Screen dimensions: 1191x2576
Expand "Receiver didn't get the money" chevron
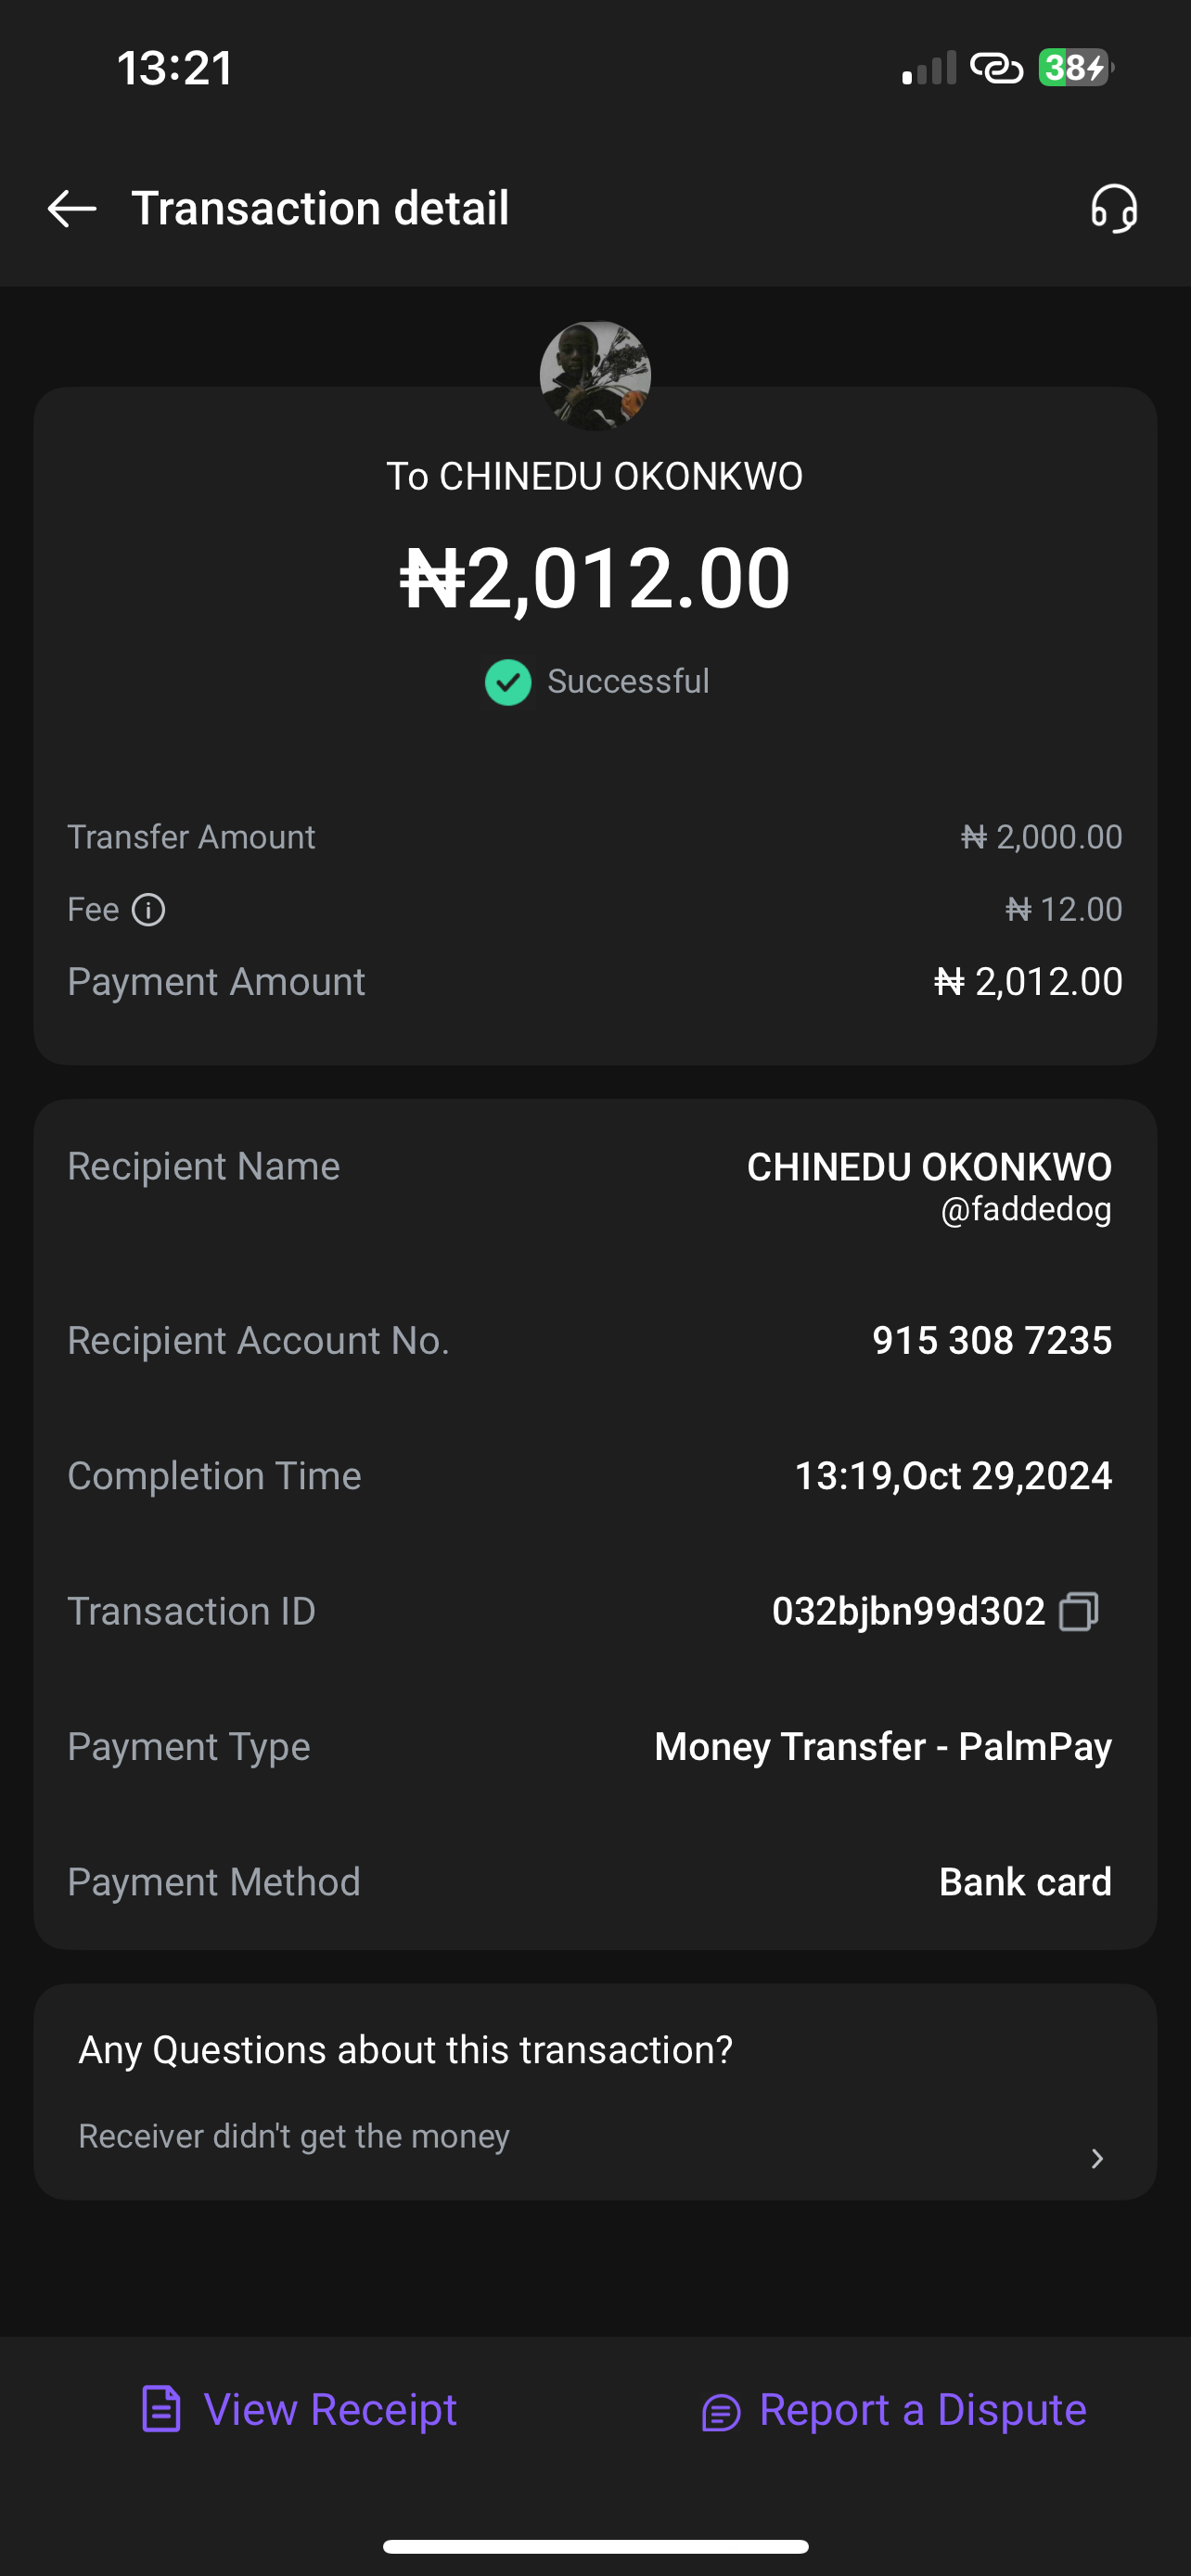(1097, 2158)
